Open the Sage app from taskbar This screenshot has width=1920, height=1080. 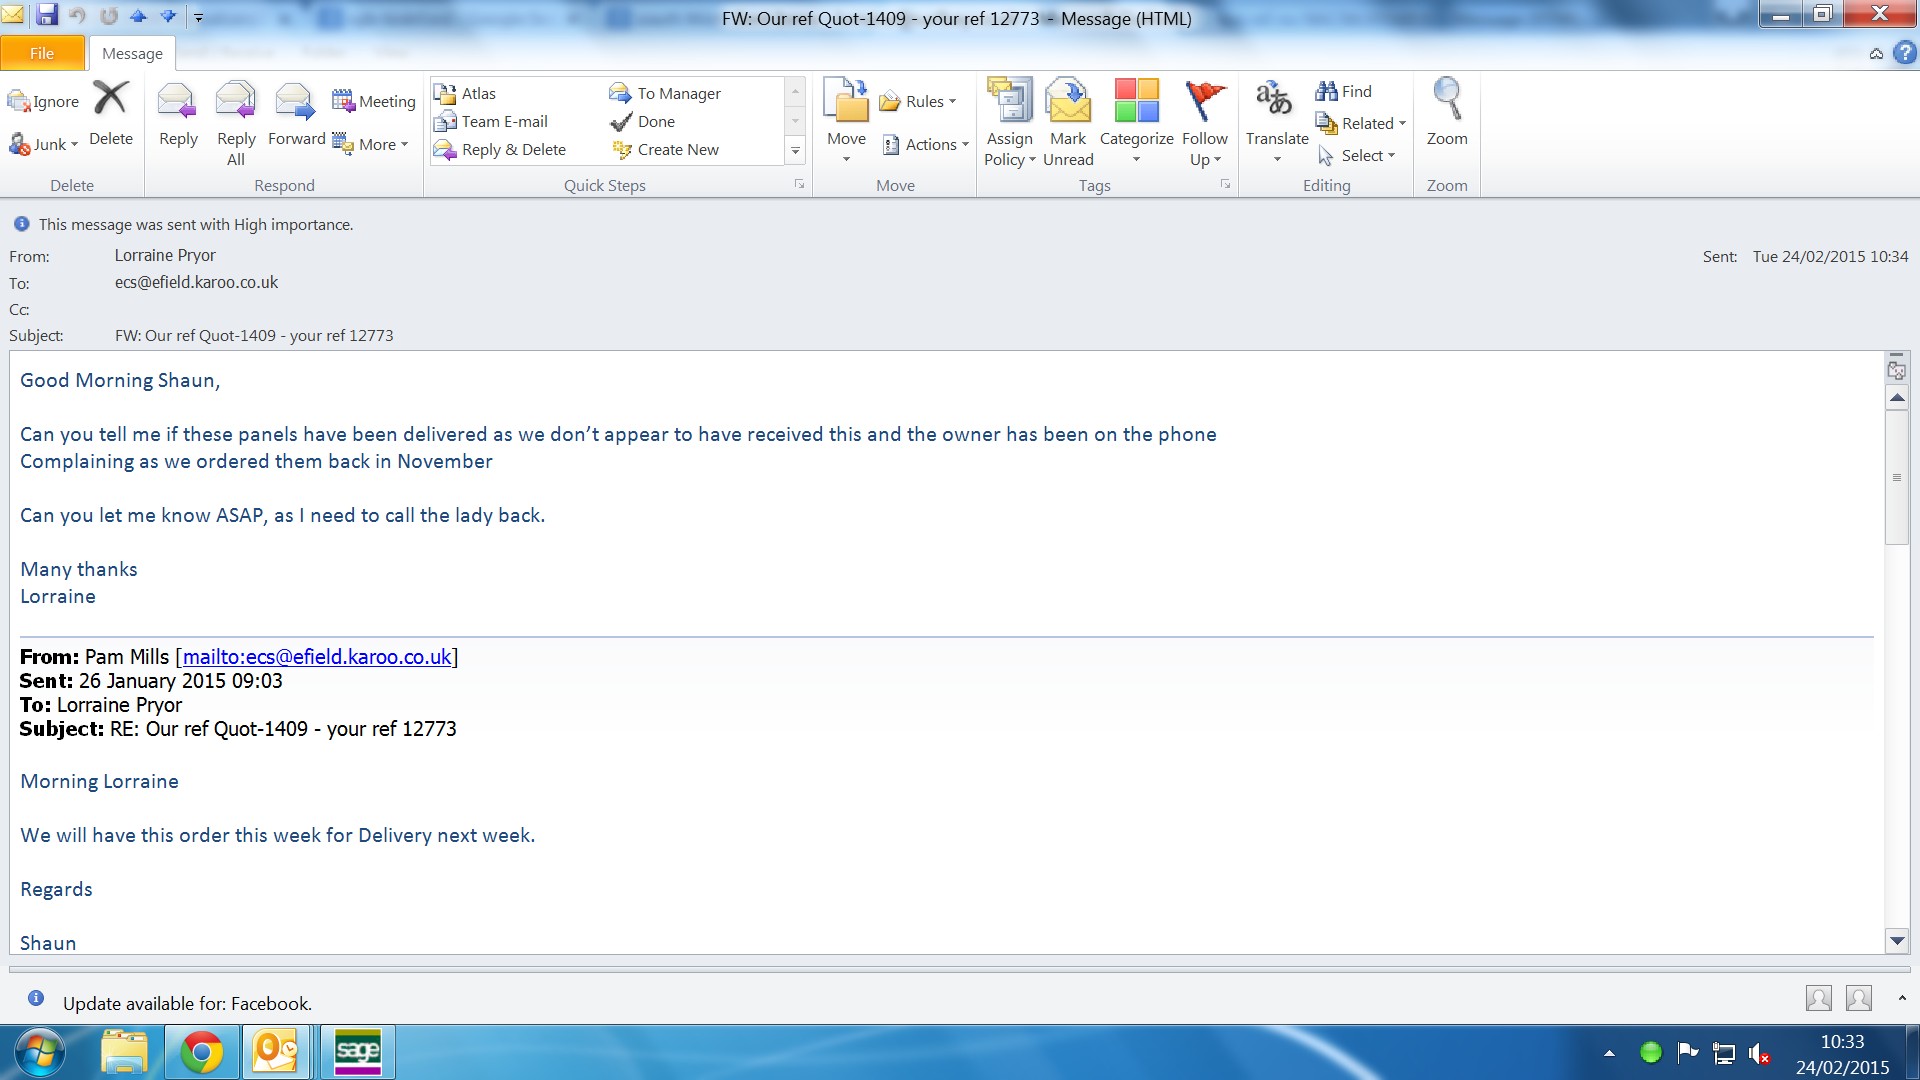click(357, 1052)
